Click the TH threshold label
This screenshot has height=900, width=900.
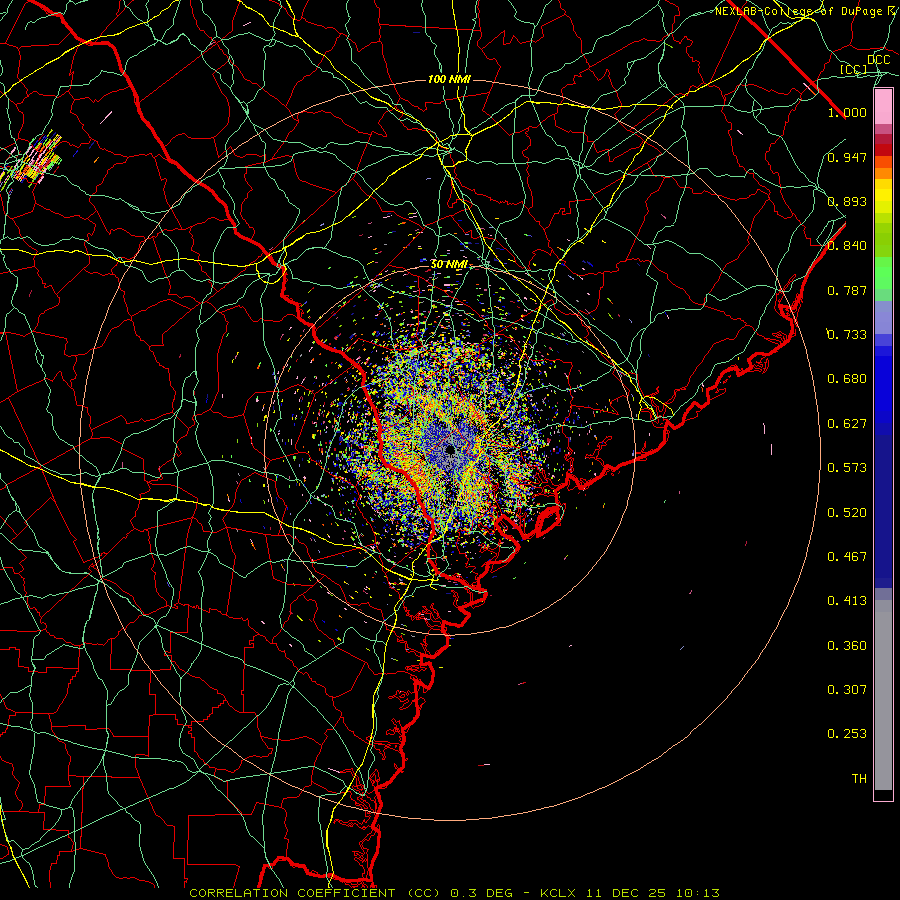click(859, 779)
